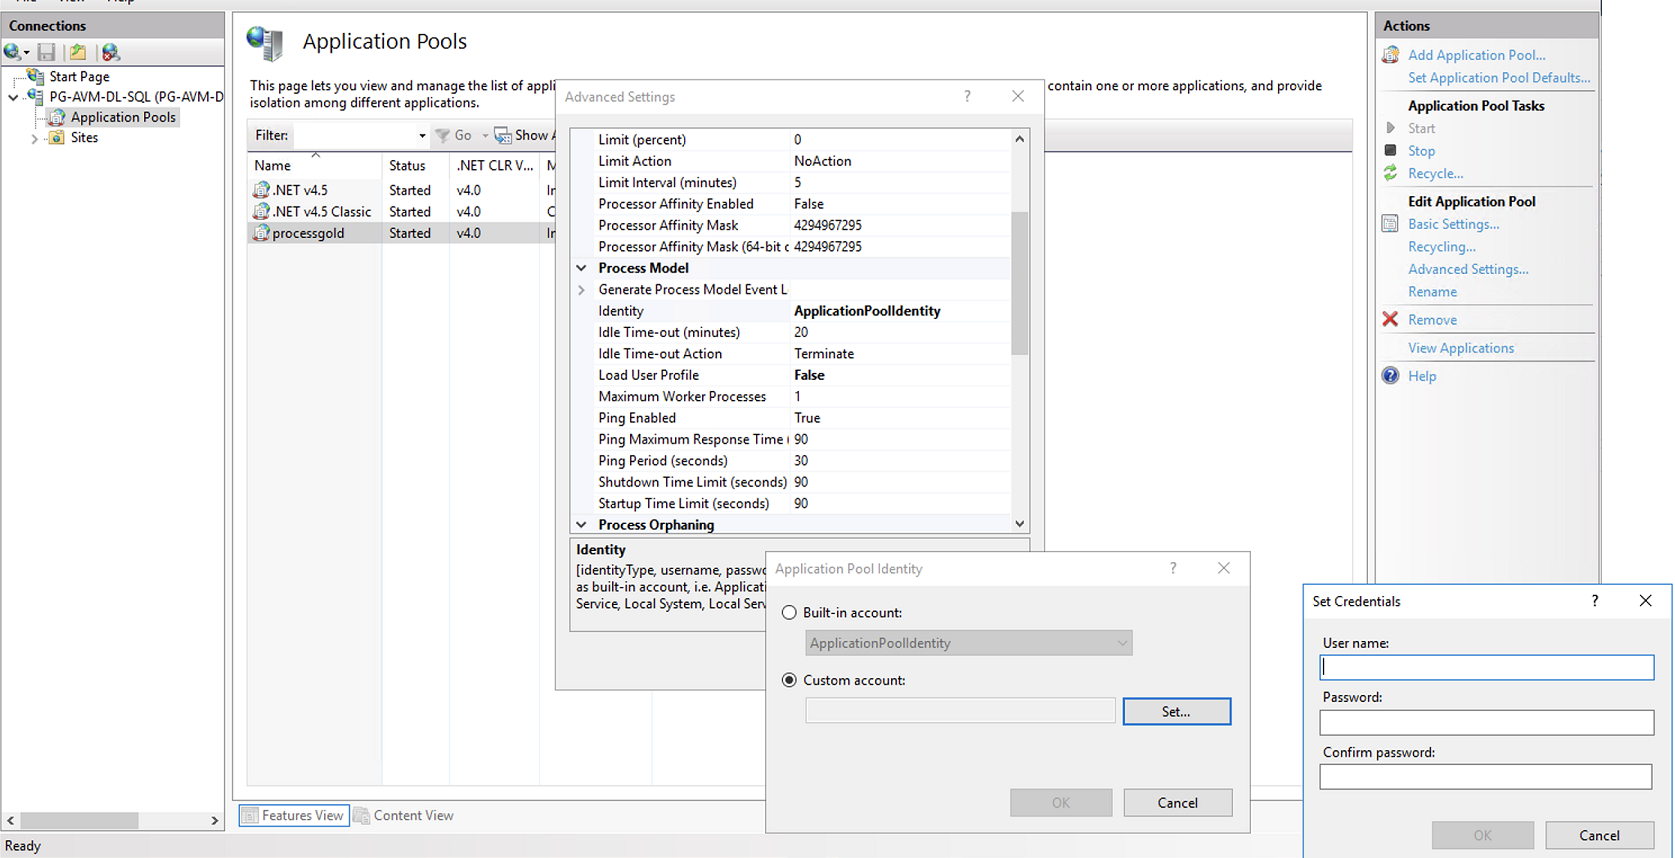Click help question mark in Advanced Settings title
Screen dimensions: 1675x858
(x=967, y=96)
